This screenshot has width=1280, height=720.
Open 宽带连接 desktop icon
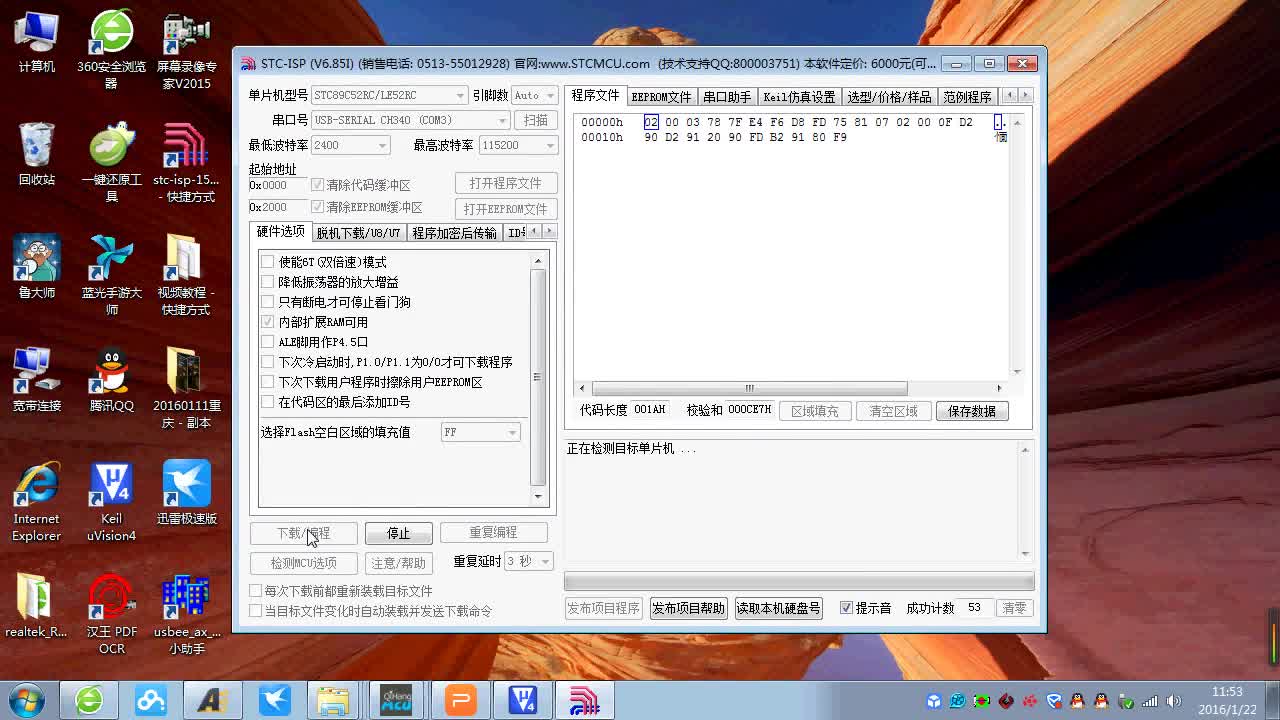coord(37,381)
